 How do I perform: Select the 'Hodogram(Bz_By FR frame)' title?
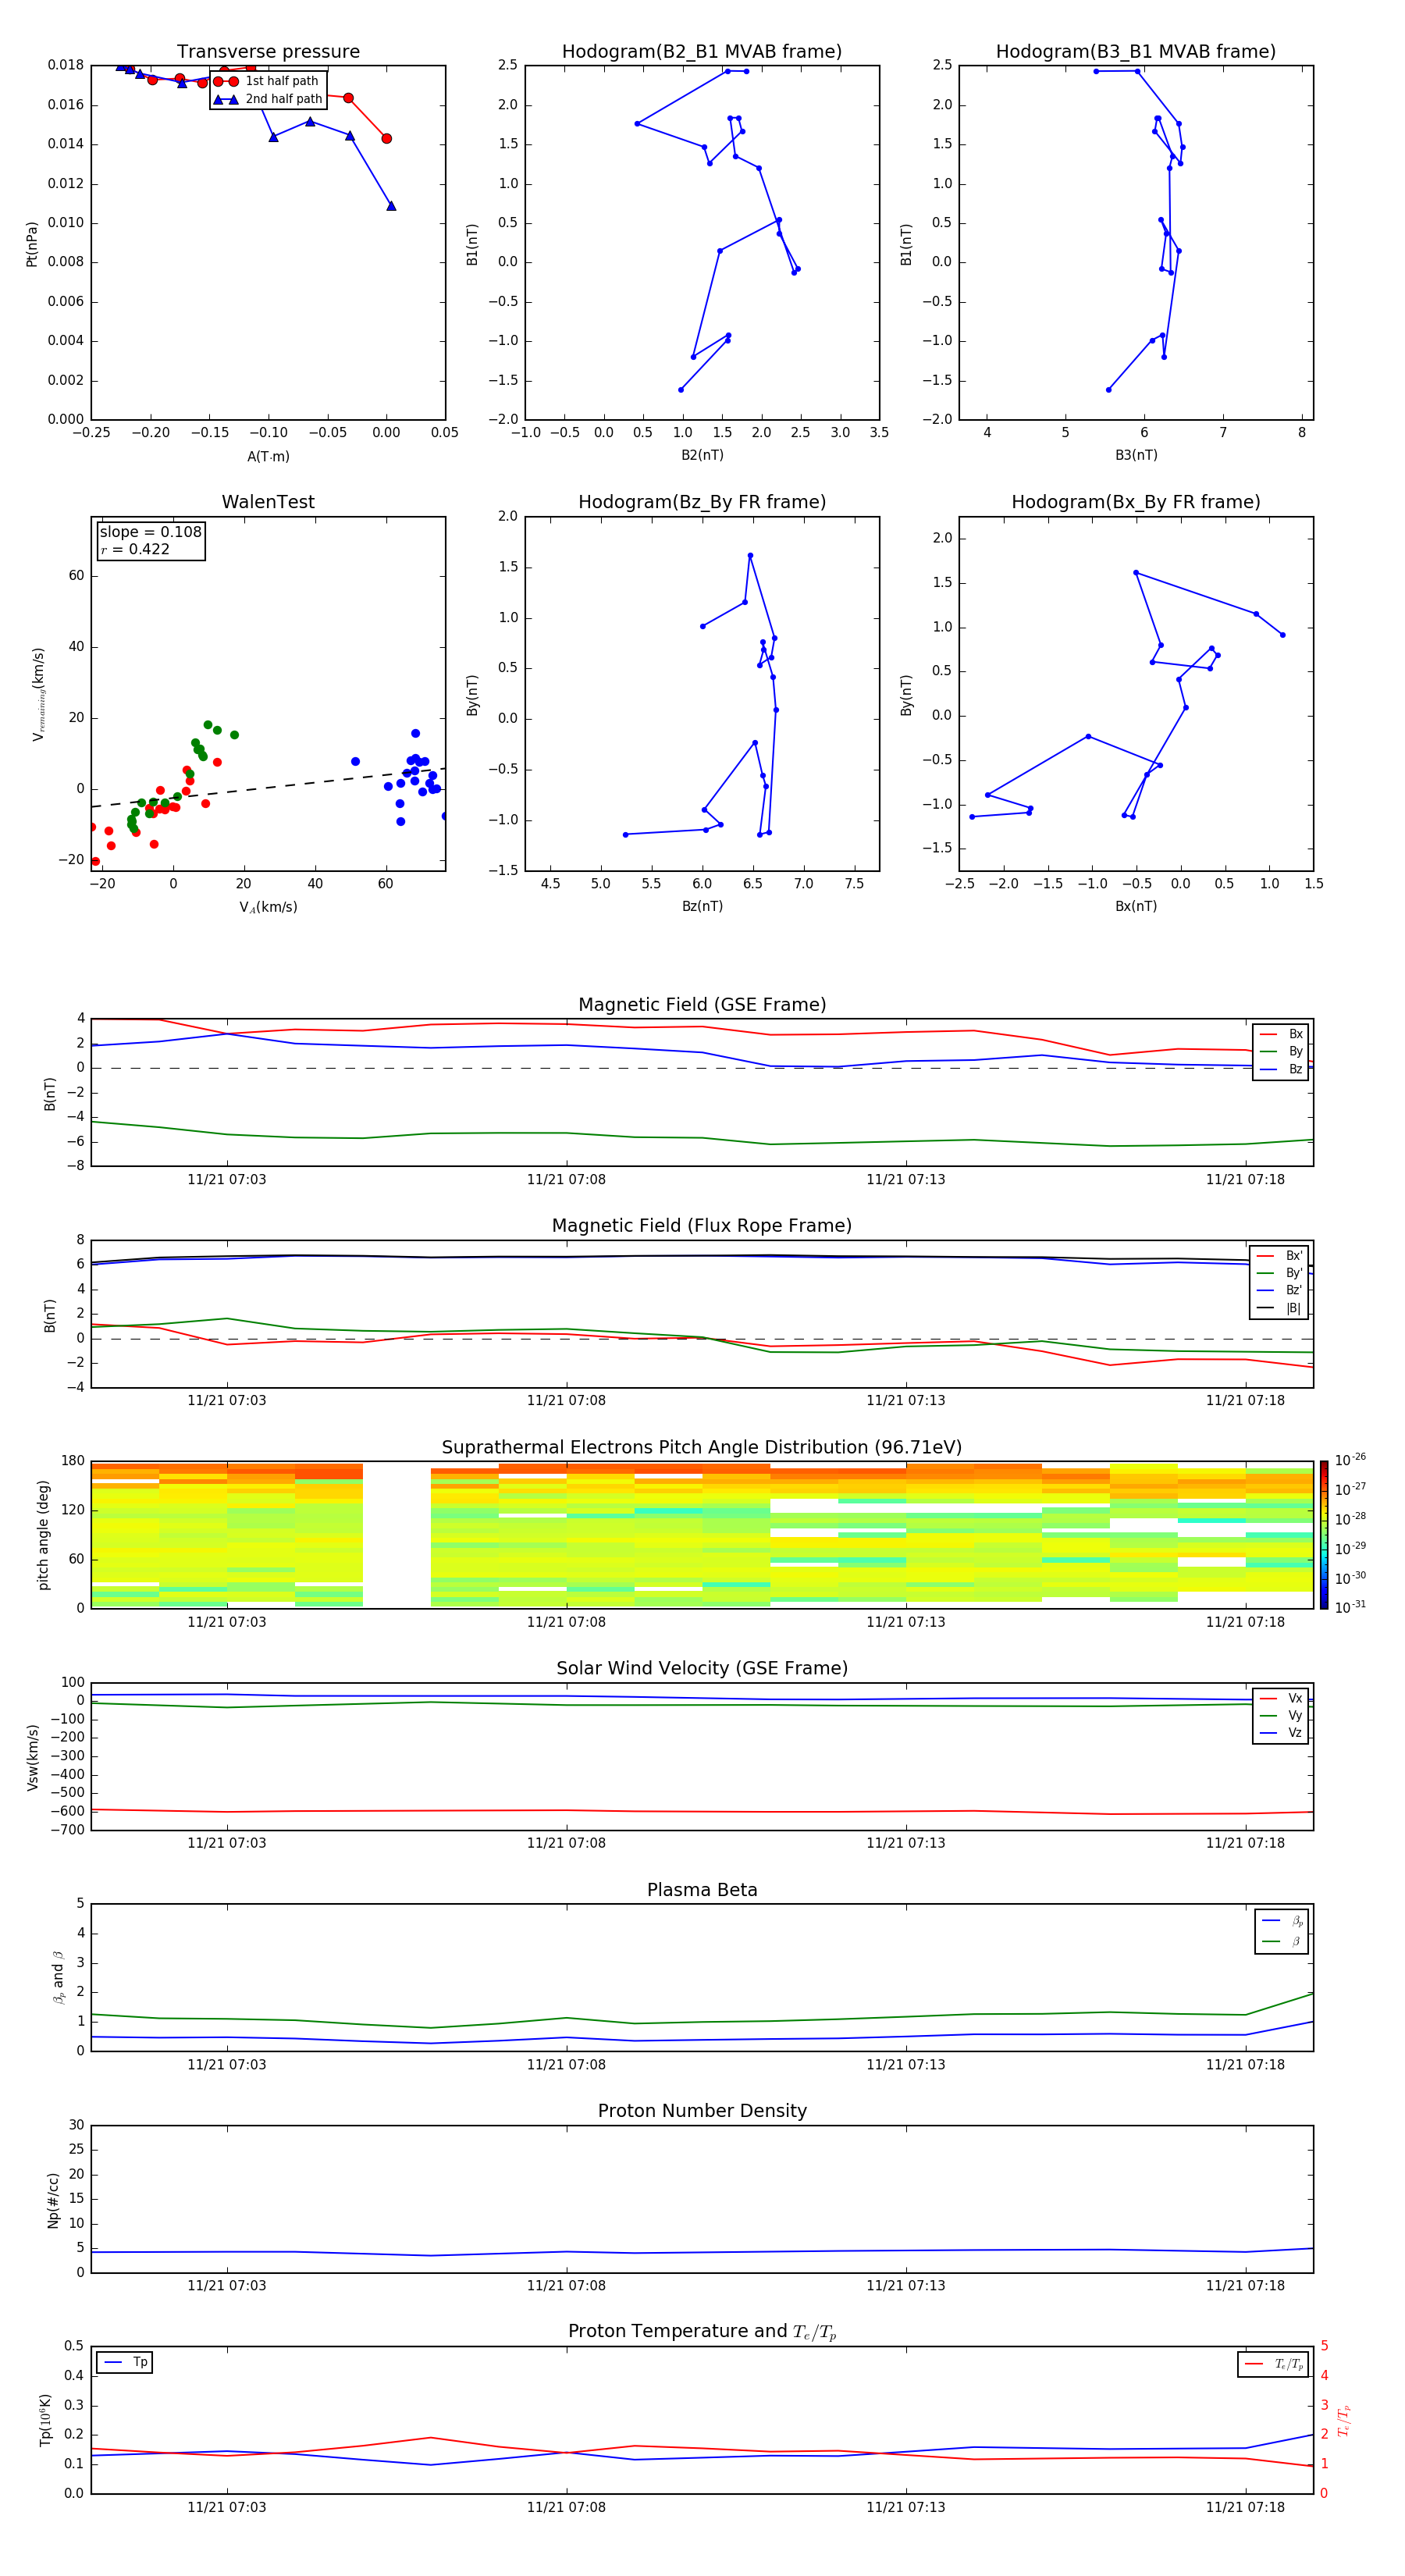pyautogui.click(x=702, y=502)
